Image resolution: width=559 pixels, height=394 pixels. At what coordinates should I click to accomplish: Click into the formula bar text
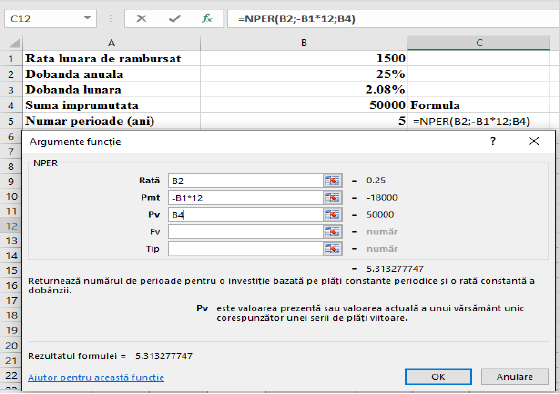392,19
